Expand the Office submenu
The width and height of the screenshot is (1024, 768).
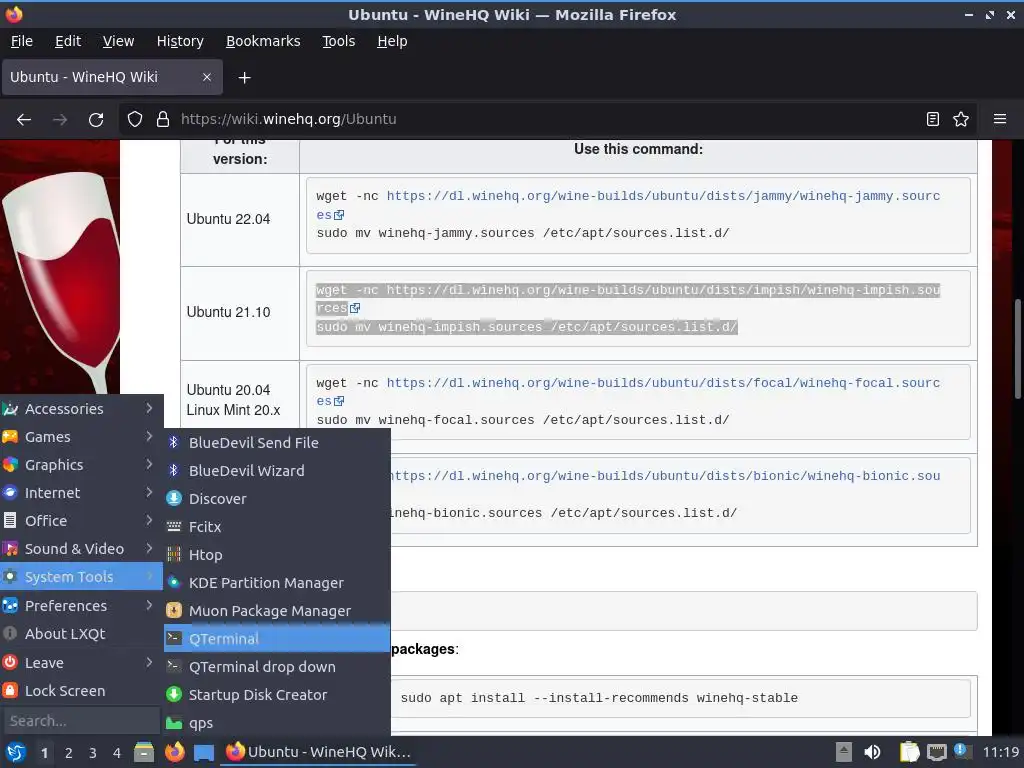pyautogui.click(x=81, y=521)
